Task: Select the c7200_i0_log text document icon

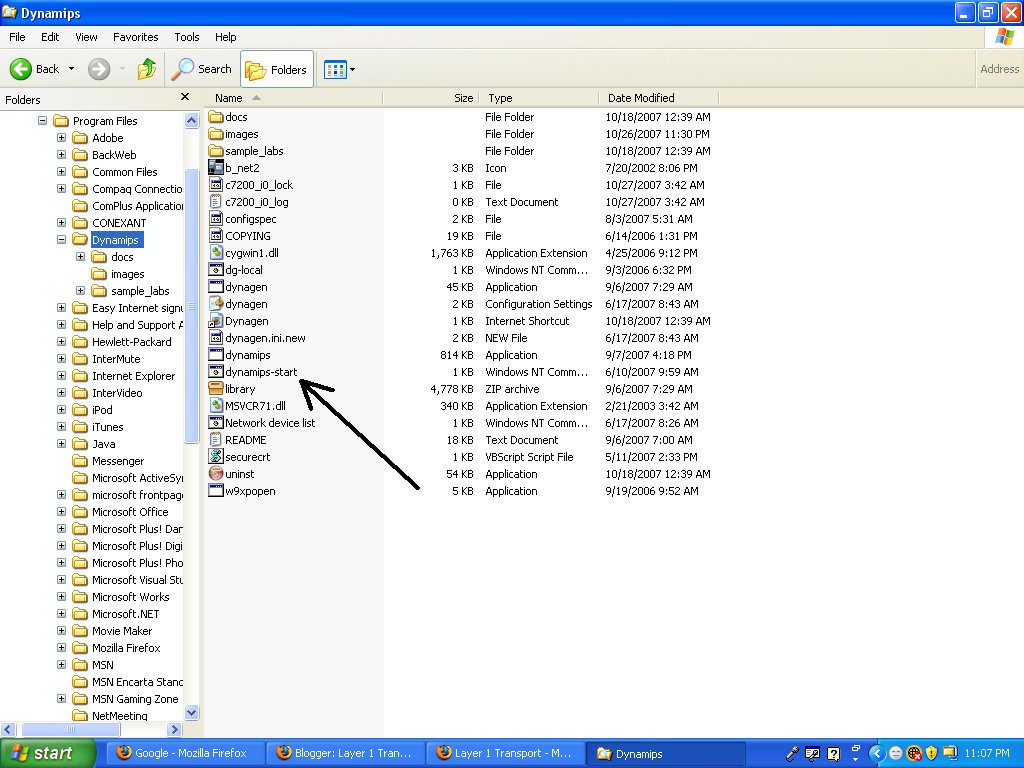Action: pos(216,202)
